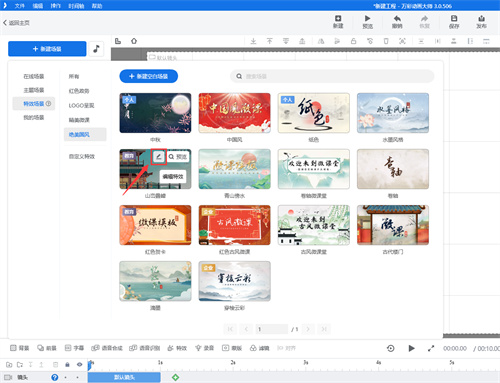This screenshot has height=383, width=500.
Task: Click the pencil edit icon on 山峦叠嶂 thumbnail
Action: coord(159,156)
